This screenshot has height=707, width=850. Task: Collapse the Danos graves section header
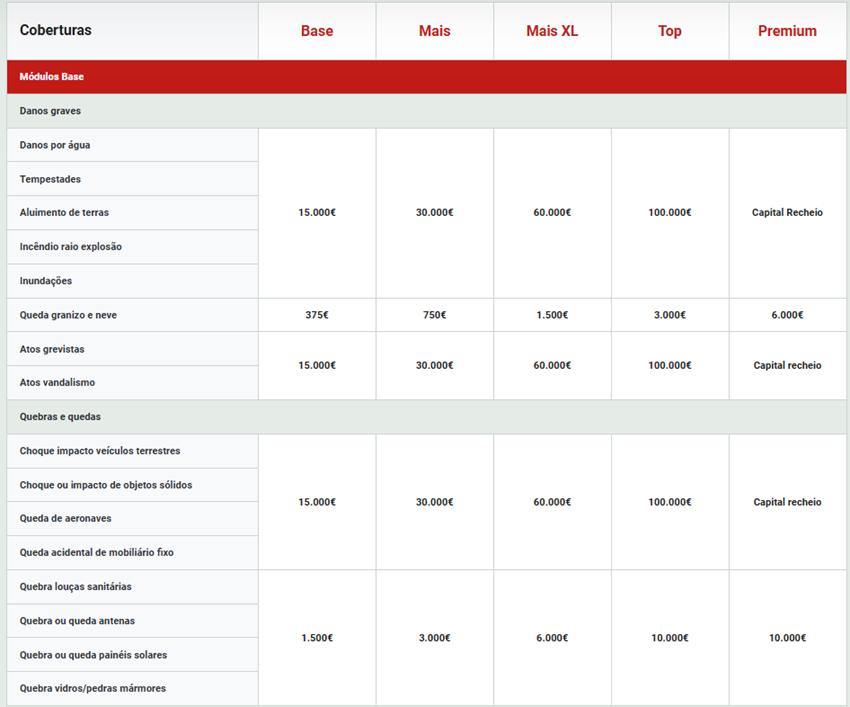click(x=50, y=111)
